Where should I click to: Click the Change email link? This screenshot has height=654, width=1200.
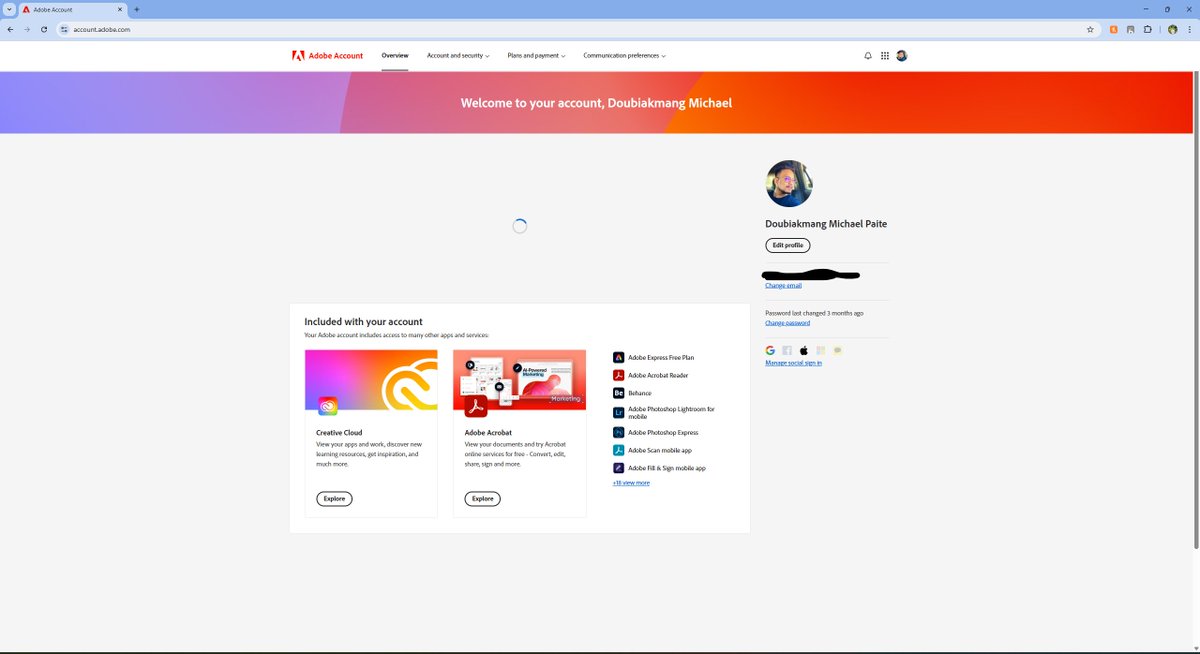[x=783, y=285]
